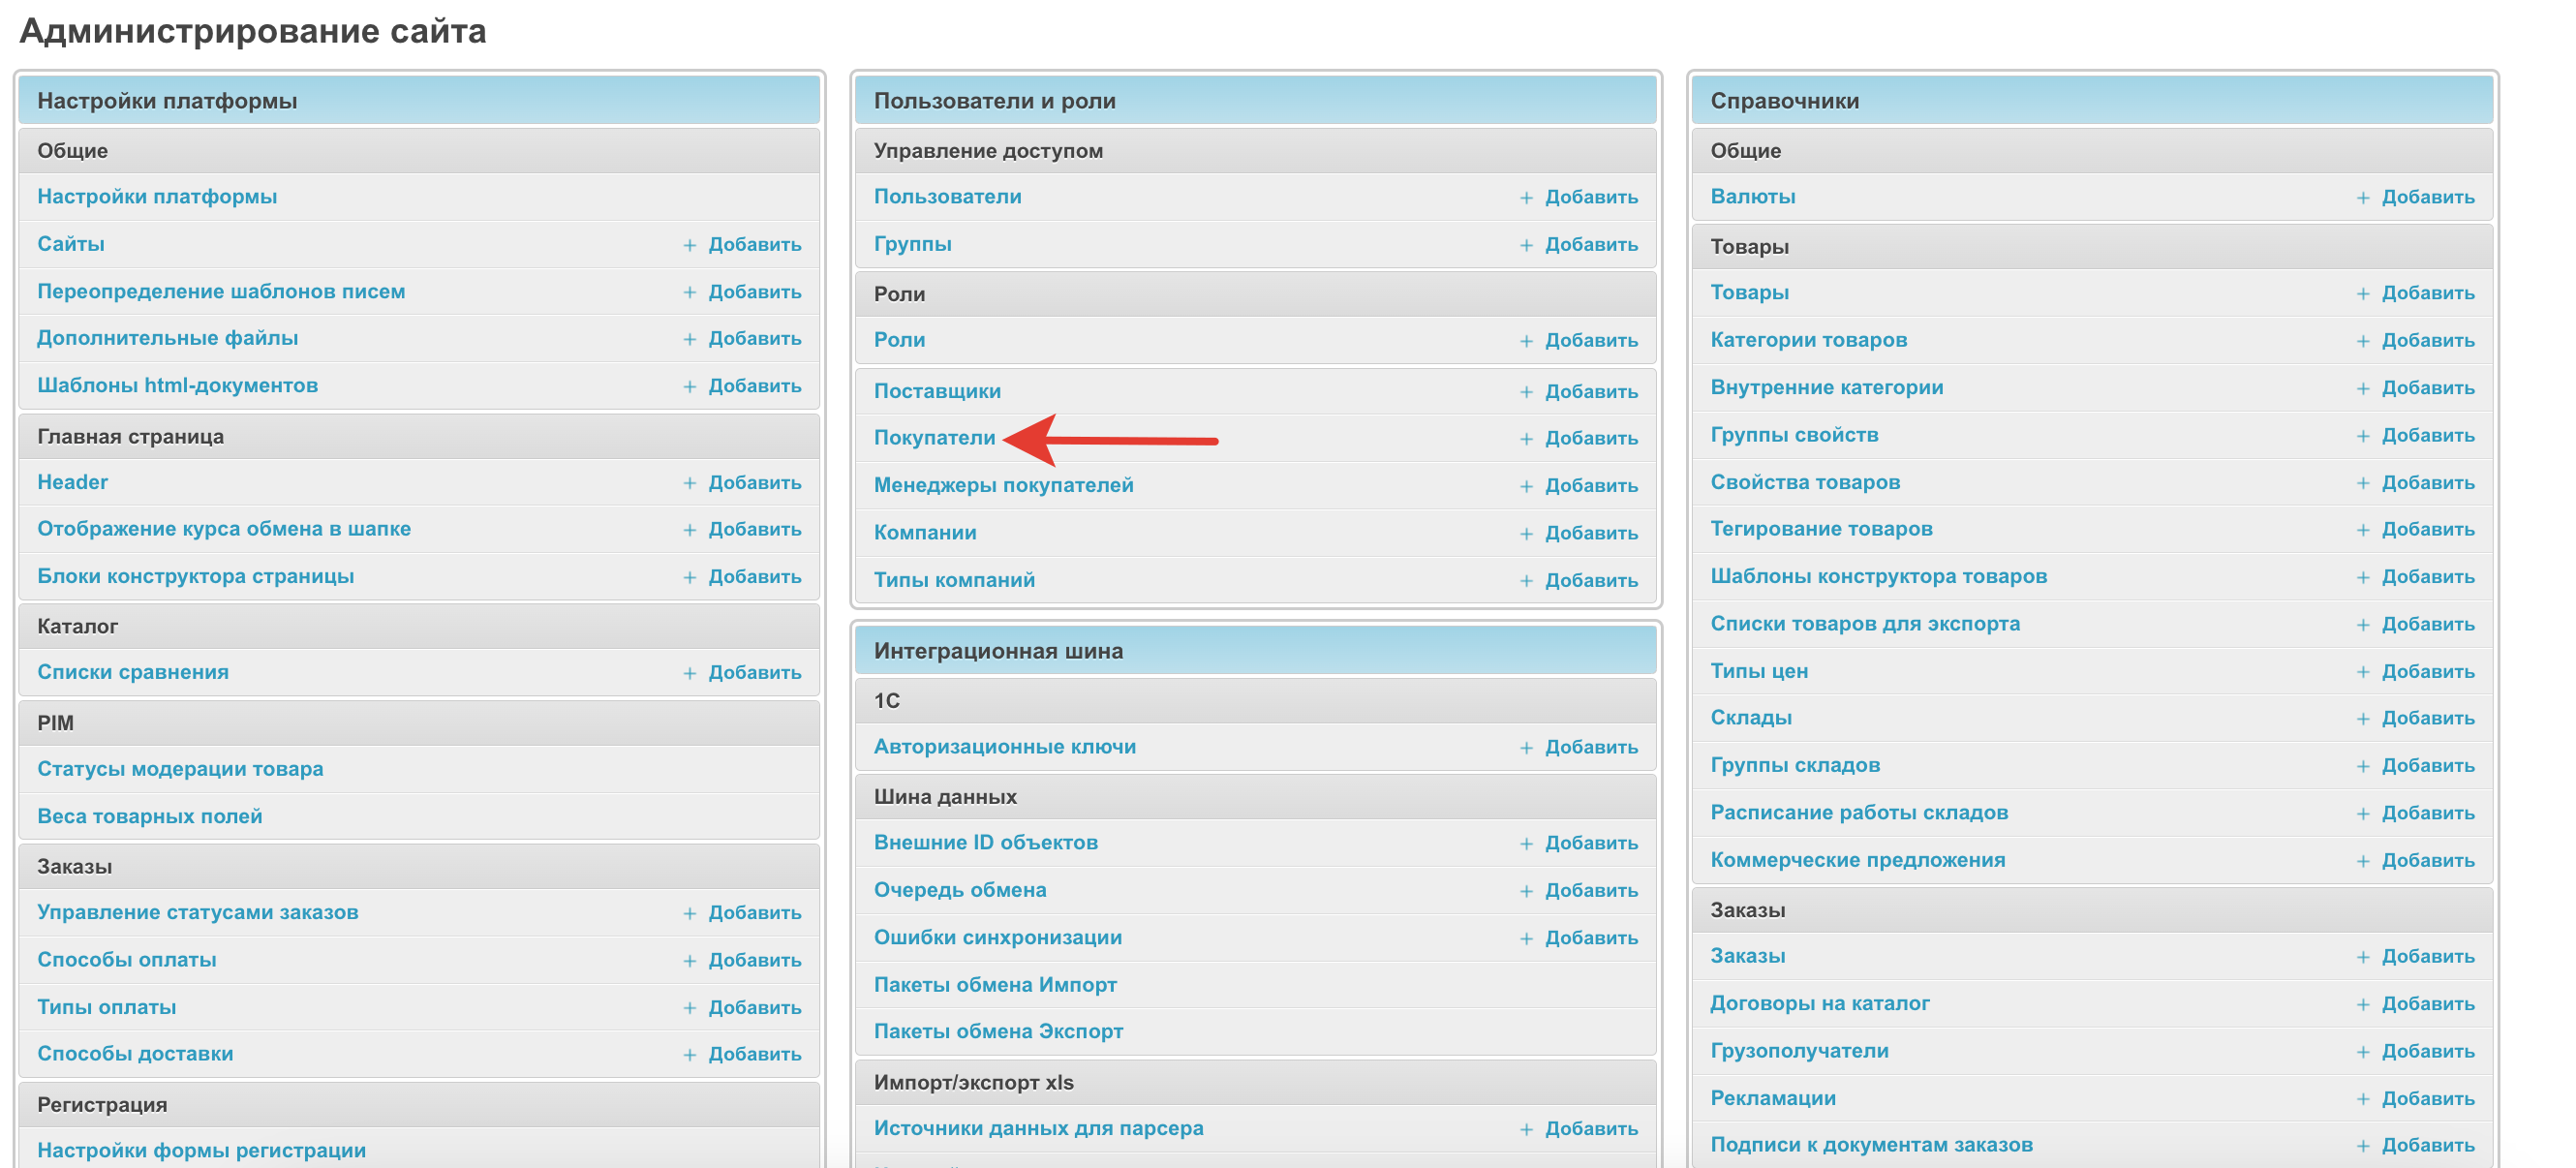Image resolution: width=2576 pixels, height=1168 pixels.
Task: Click plus icon for Пользователи row
Action: pos(1526,198)
